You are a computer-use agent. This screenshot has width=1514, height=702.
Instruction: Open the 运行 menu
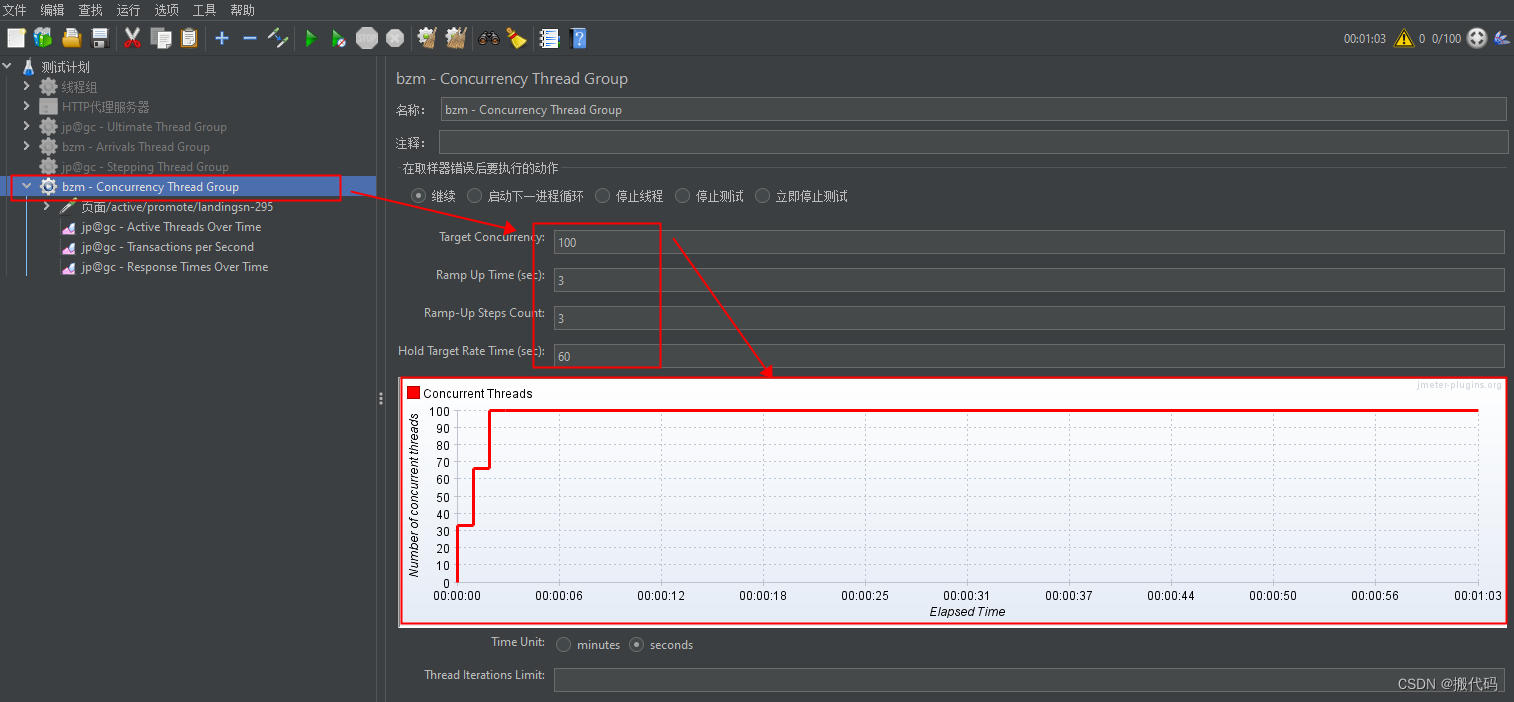128,10
